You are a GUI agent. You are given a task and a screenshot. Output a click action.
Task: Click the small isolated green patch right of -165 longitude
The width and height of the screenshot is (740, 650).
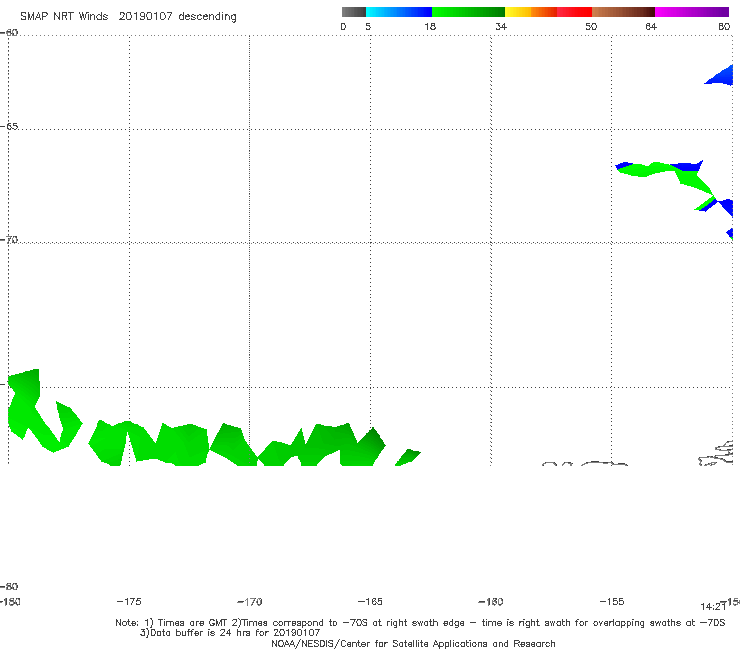[x=407, y=457]
